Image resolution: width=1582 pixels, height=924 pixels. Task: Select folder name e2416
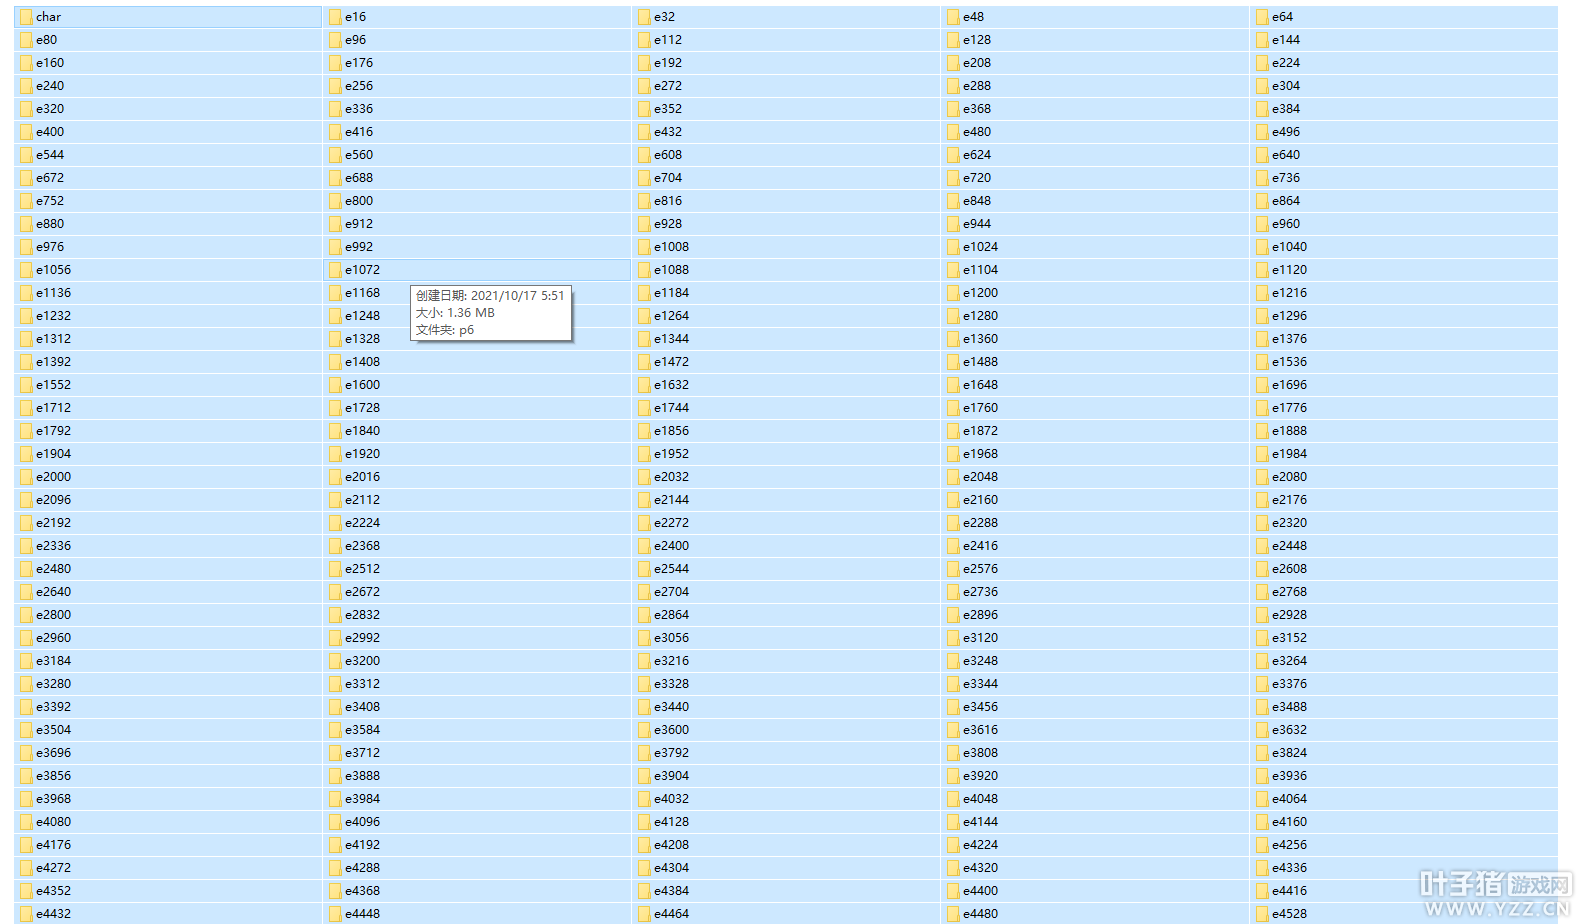(x=980, y=546)
